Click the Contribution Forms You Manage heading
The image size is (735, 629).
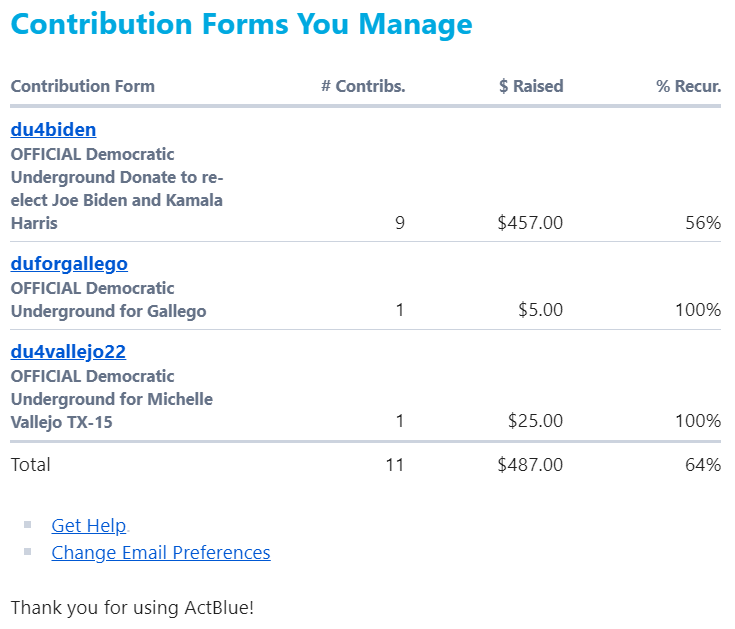click(x=241, y=24)
